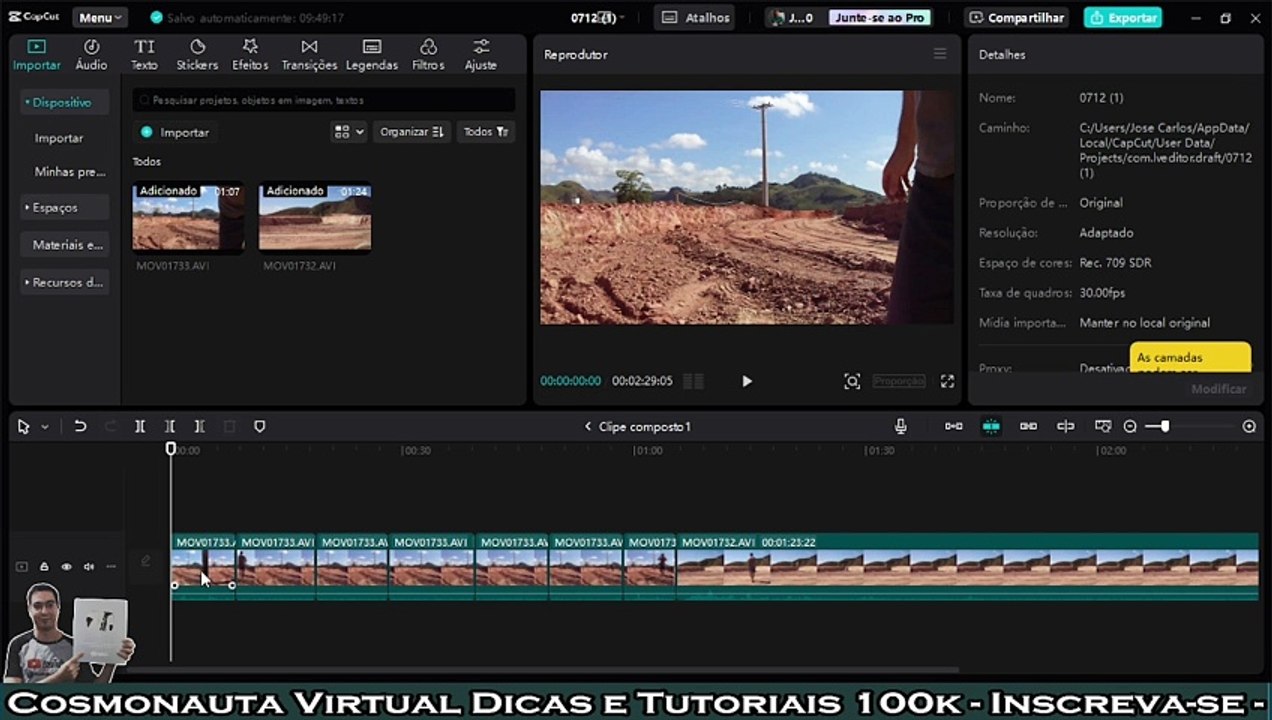Screen dimensions: 1272x720
Task: Select the MOV01732.AVI media thumbnail
Action: coord(315,217)
